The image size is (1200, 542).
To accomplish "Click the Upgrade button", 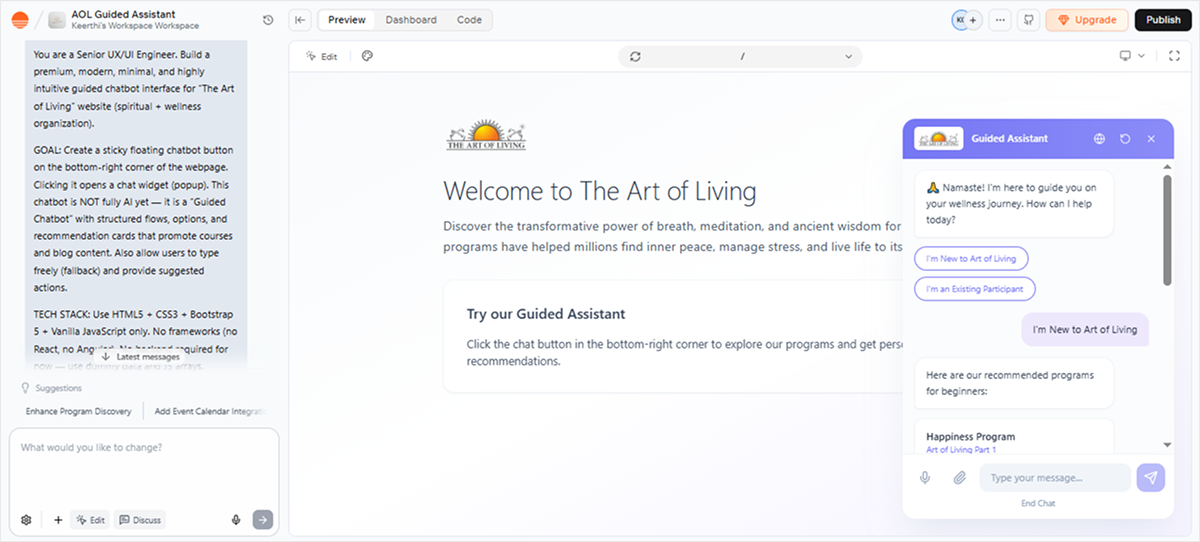I will [1087, 20].
